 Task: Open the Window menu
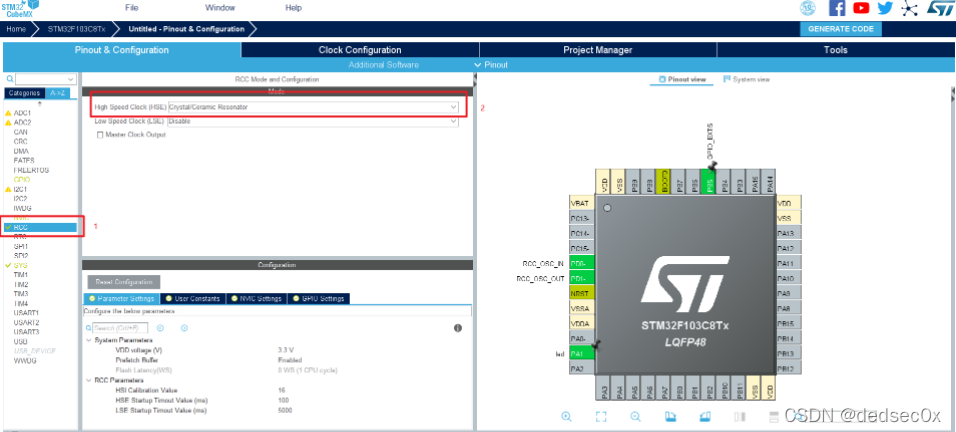220,8
